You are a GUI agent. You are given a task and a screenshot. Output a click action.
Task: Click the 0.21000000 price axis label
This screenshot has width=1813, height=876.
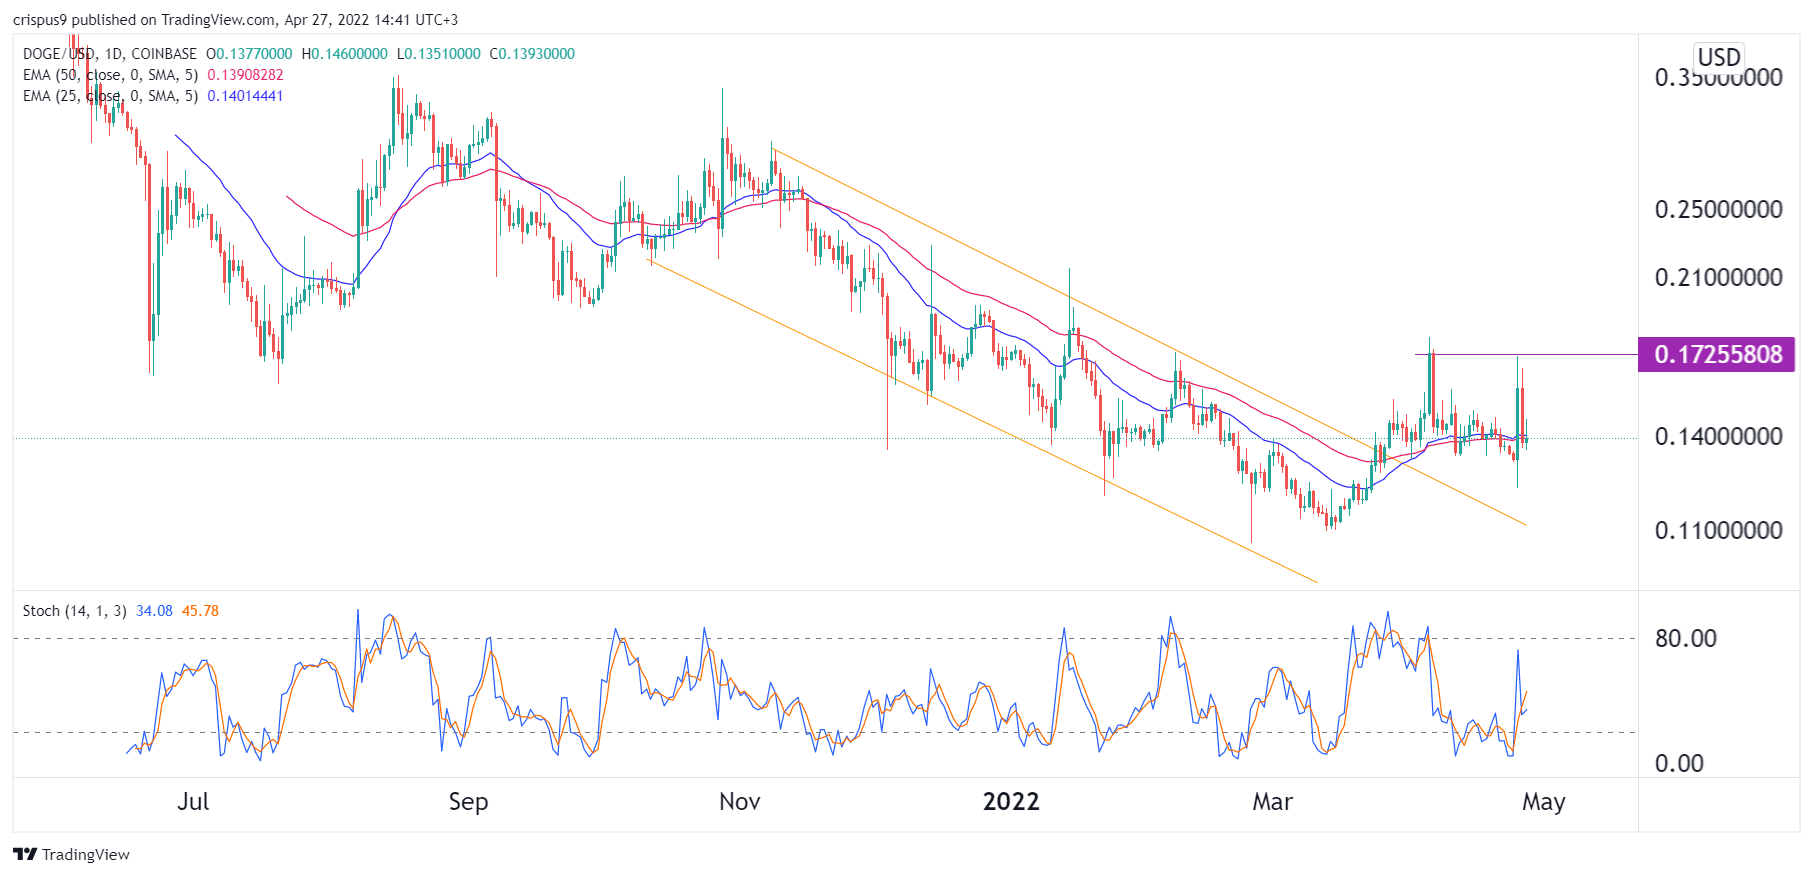coord(1718,278)
